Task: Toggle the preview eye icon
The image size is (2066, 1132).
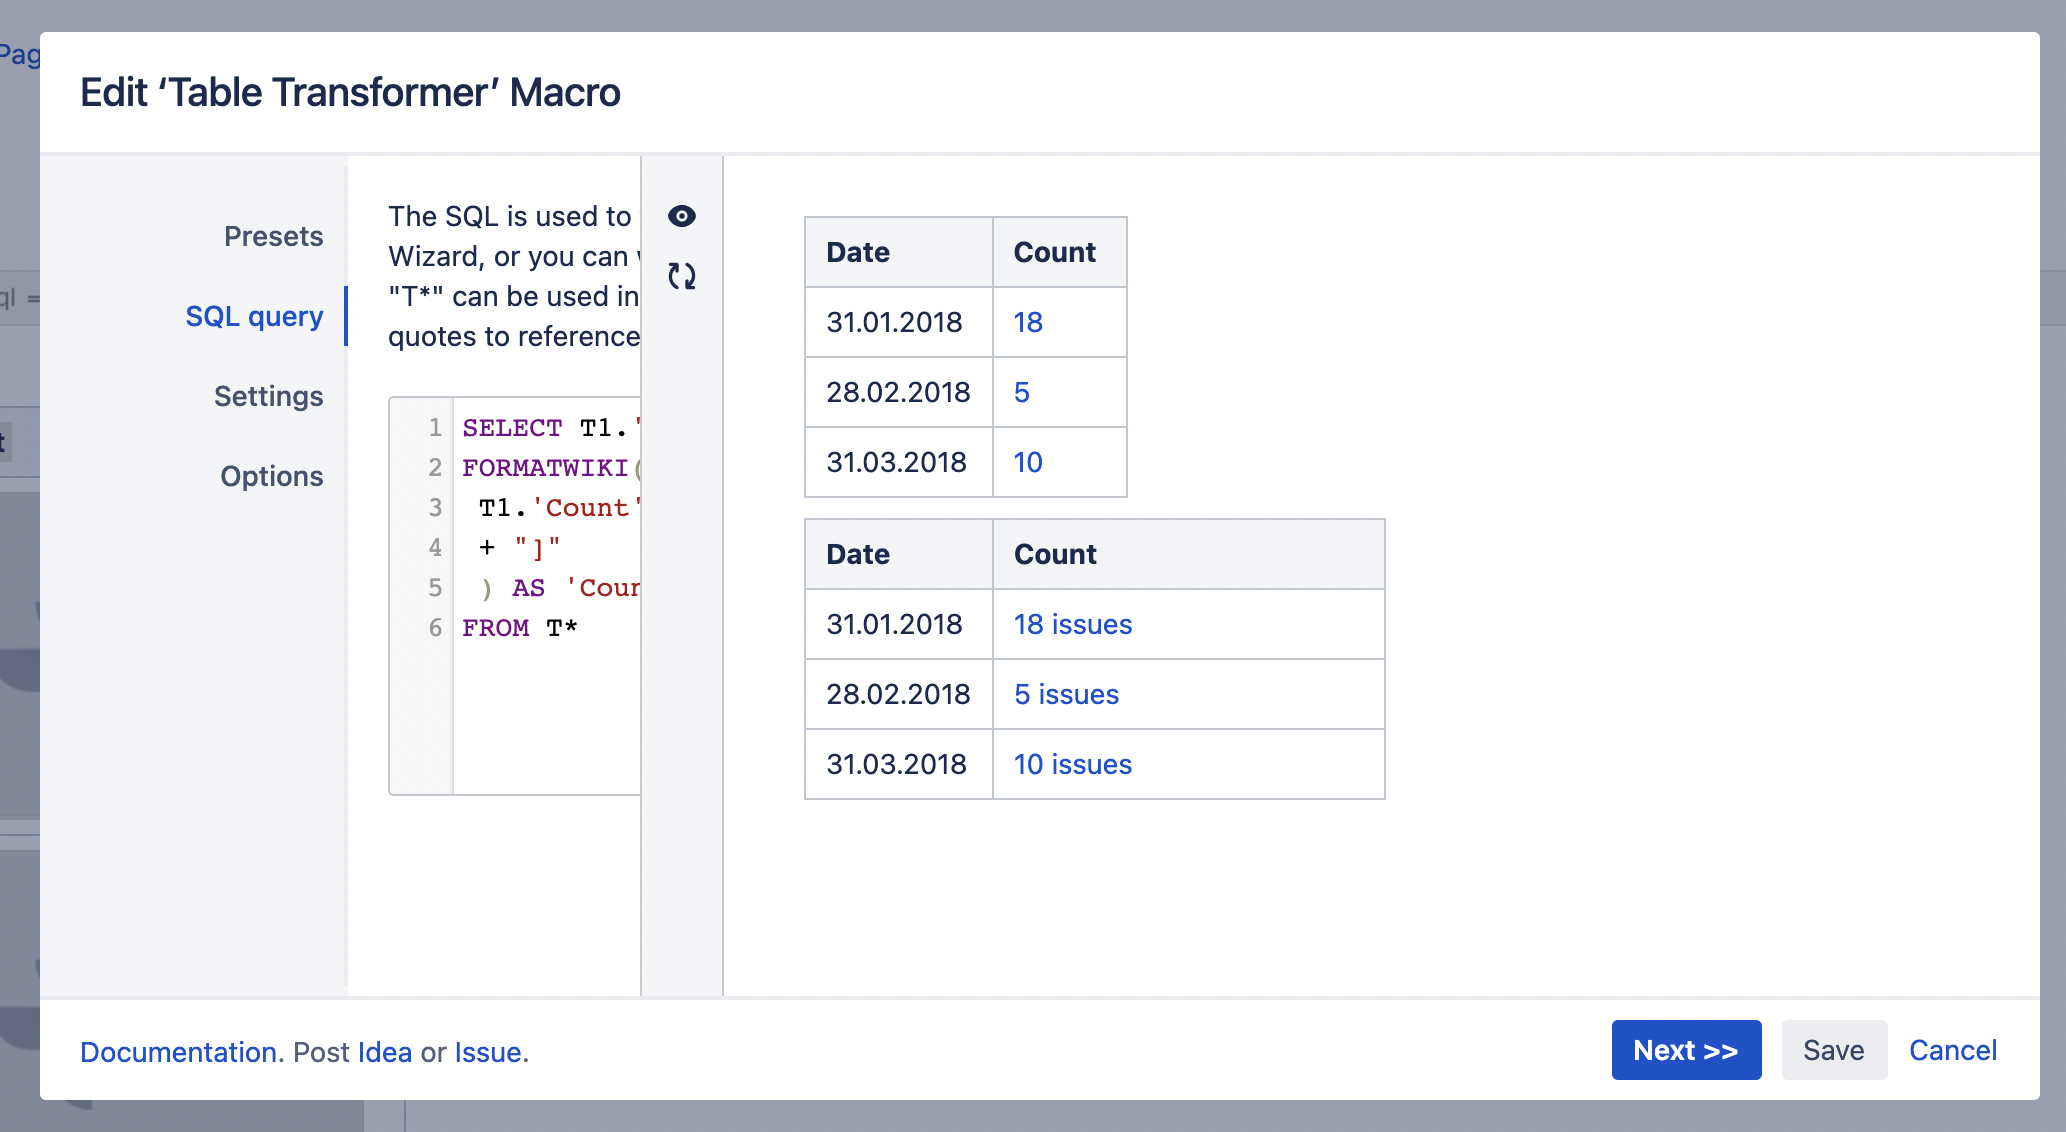Action: 682,216
